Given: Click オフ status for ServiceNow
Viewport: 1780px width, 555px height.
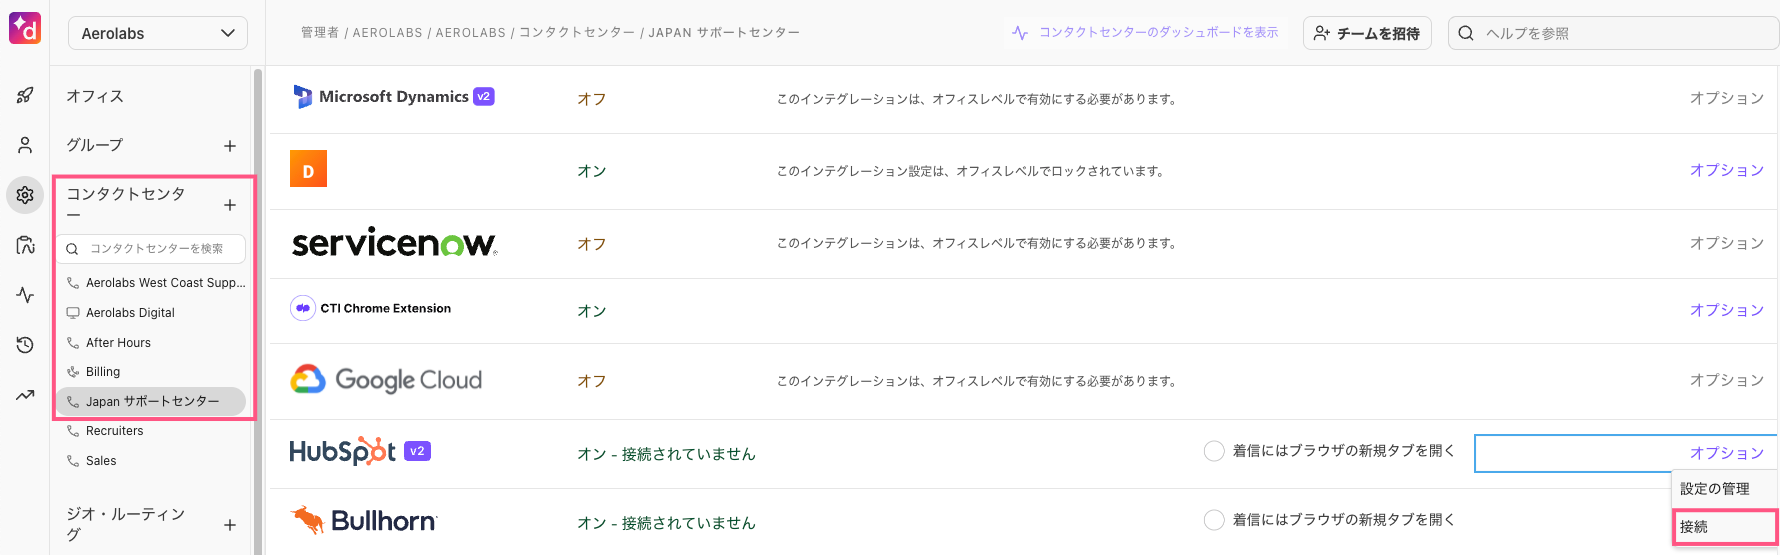Looking at the screenshot, I should click(591, 244).
